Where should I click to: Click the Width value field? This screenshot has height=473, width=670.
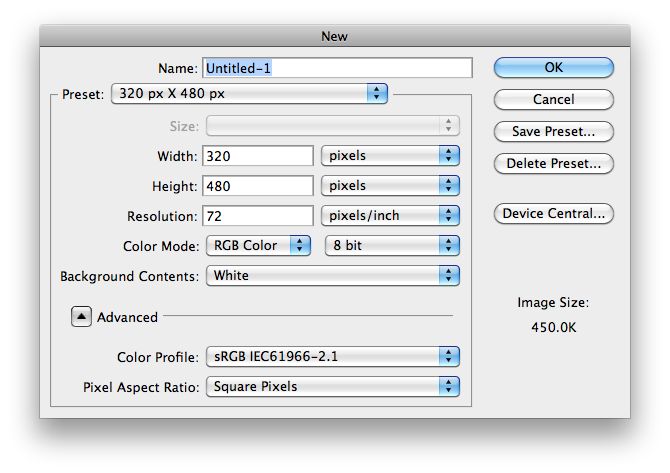258,155
